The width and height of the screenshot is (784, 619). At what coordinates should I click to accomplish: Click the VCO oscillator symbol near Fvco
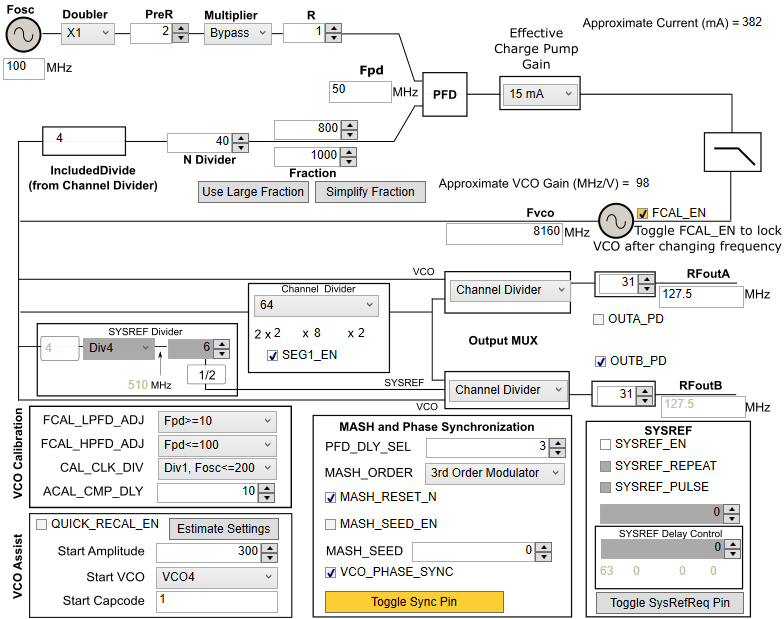click(614, 220)
